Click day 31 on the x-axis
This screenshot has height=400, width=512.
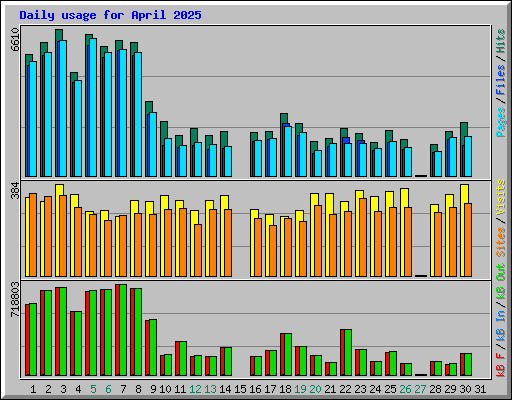point(480,389)
